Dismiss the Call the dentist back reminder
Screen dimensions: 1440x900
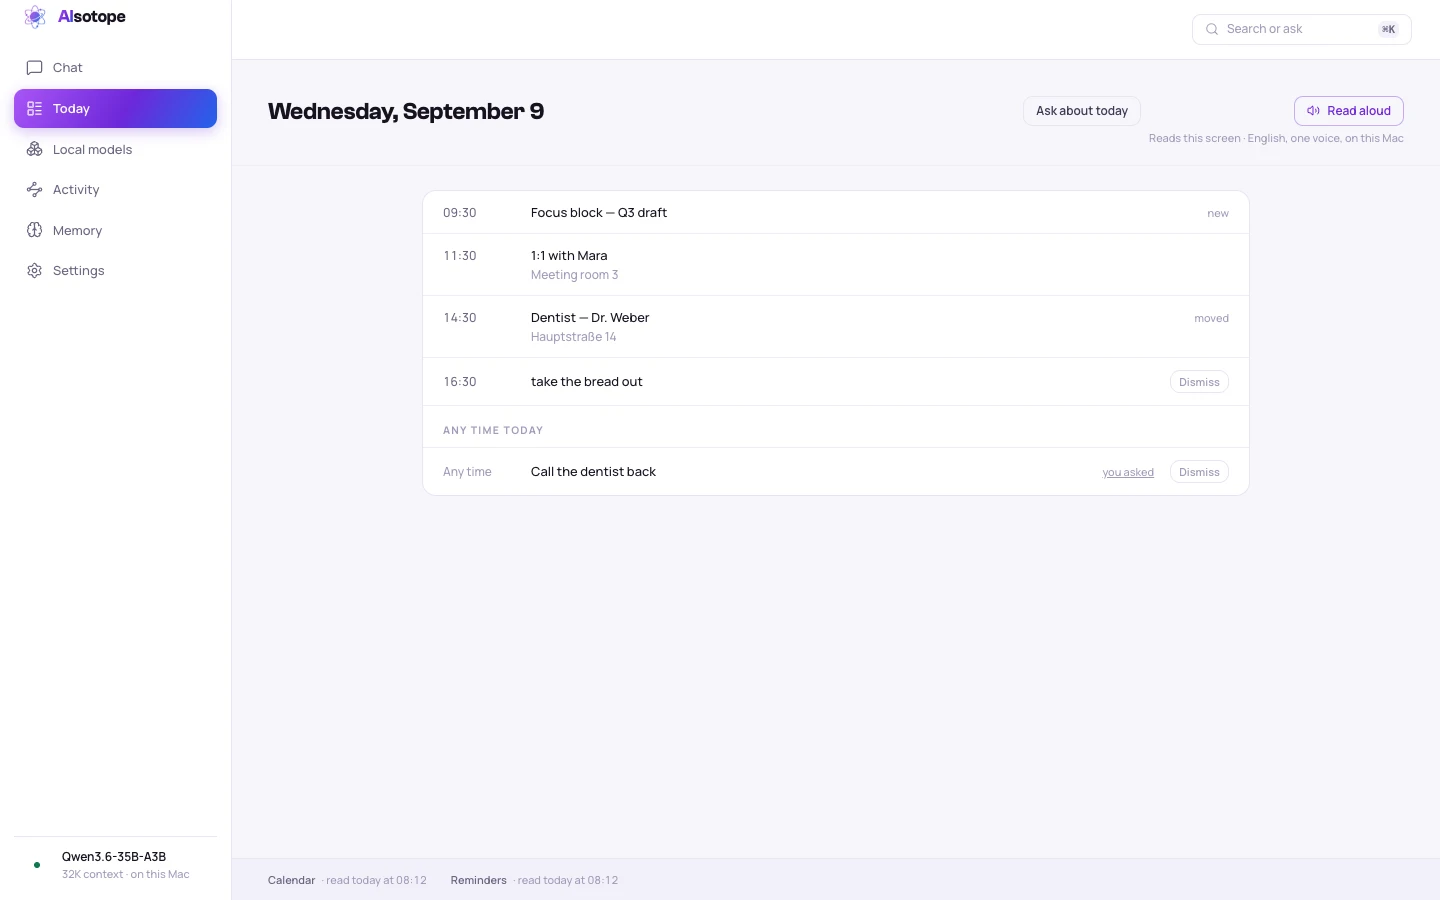coord(1199,472)
